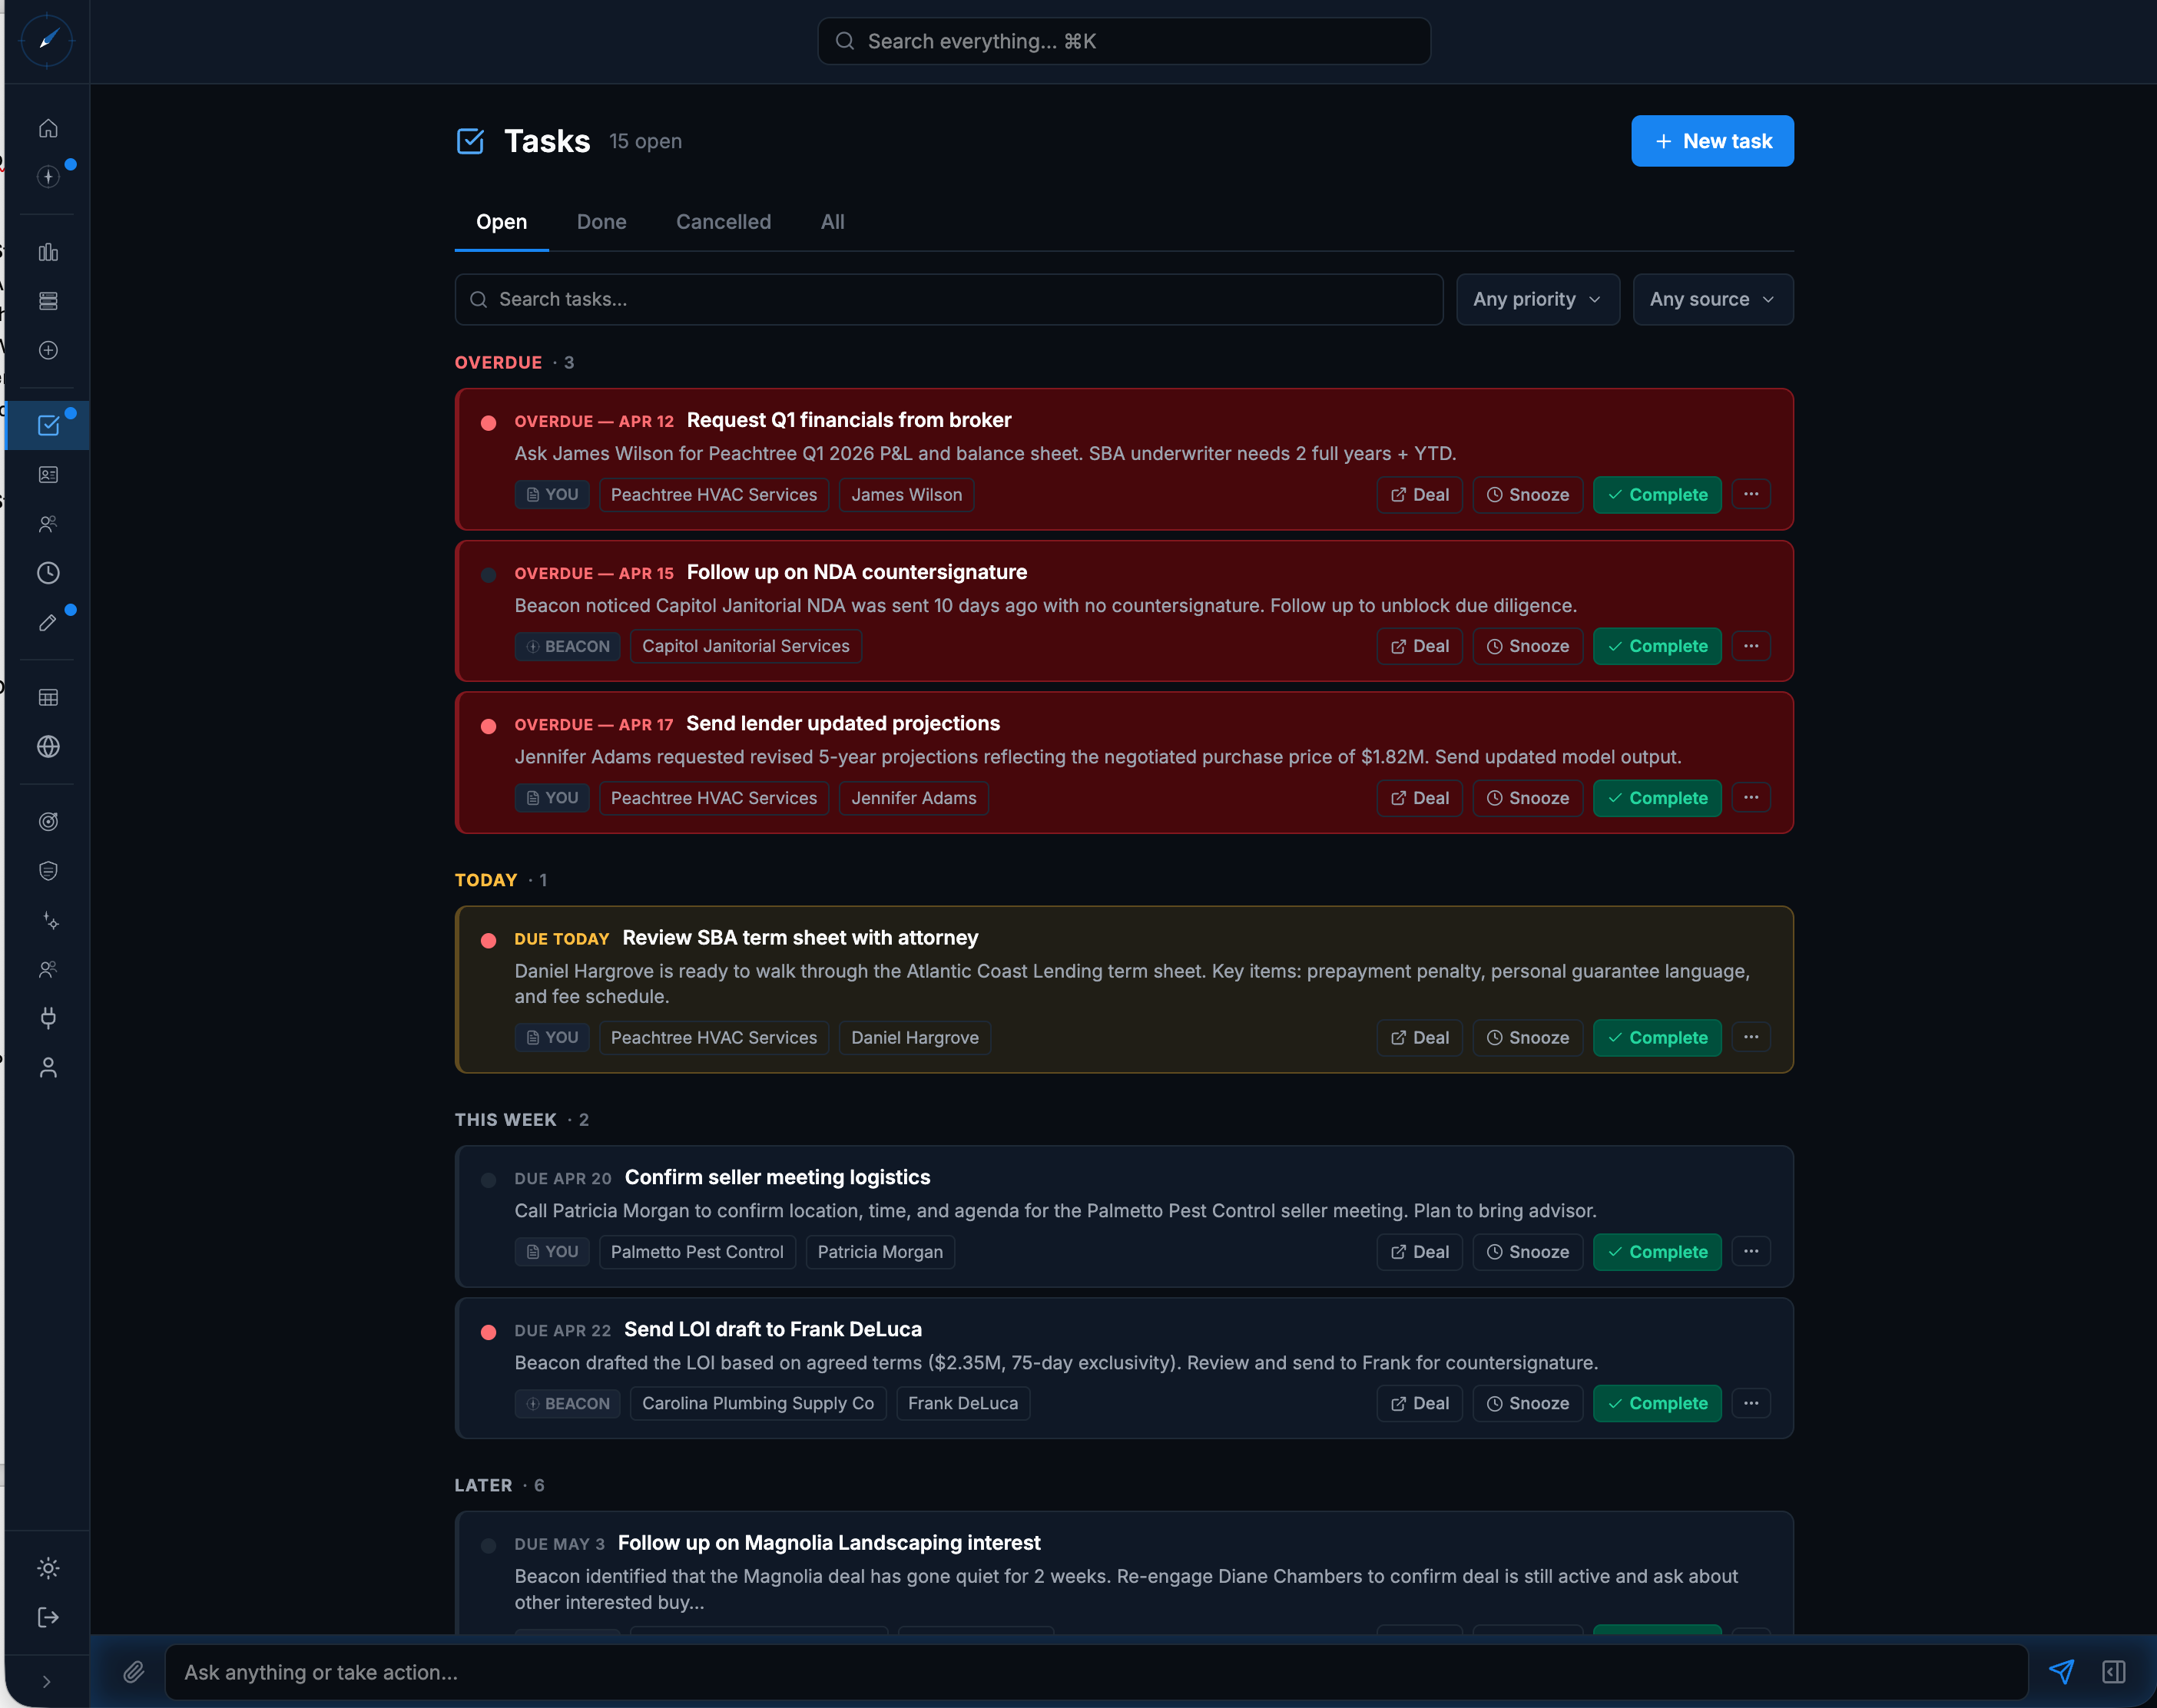Click the Capitol Janitorial Services tag
The image size is (2157, 1708).
point(745,646)
